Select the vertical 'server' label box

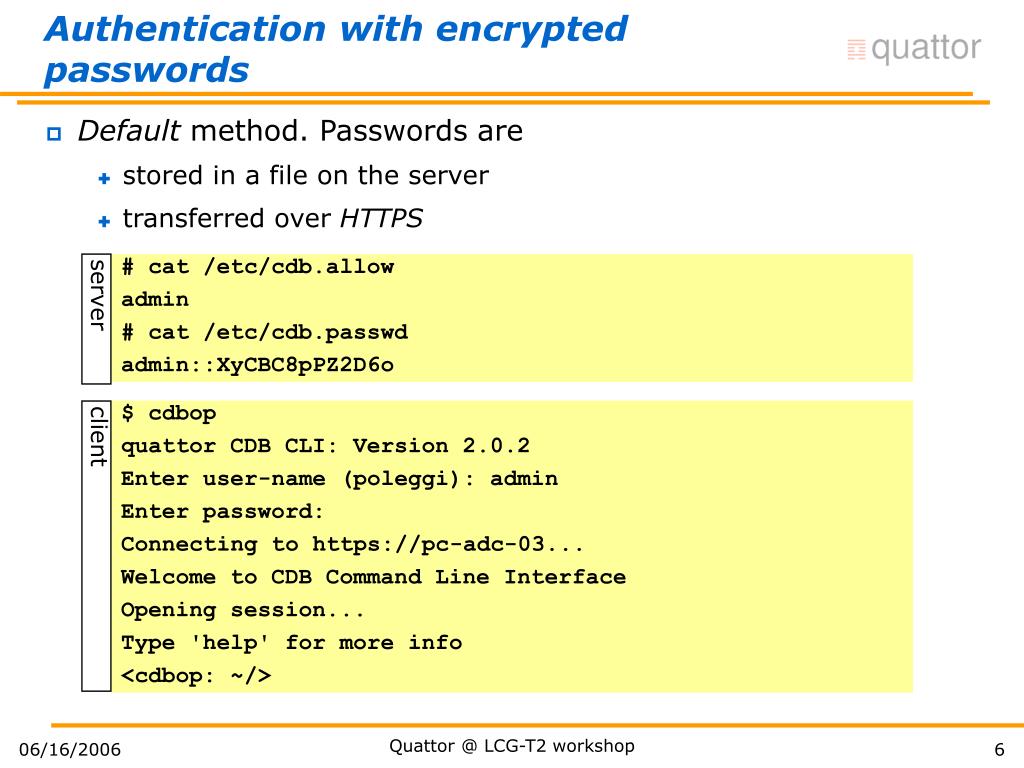(x=97, y=319)
